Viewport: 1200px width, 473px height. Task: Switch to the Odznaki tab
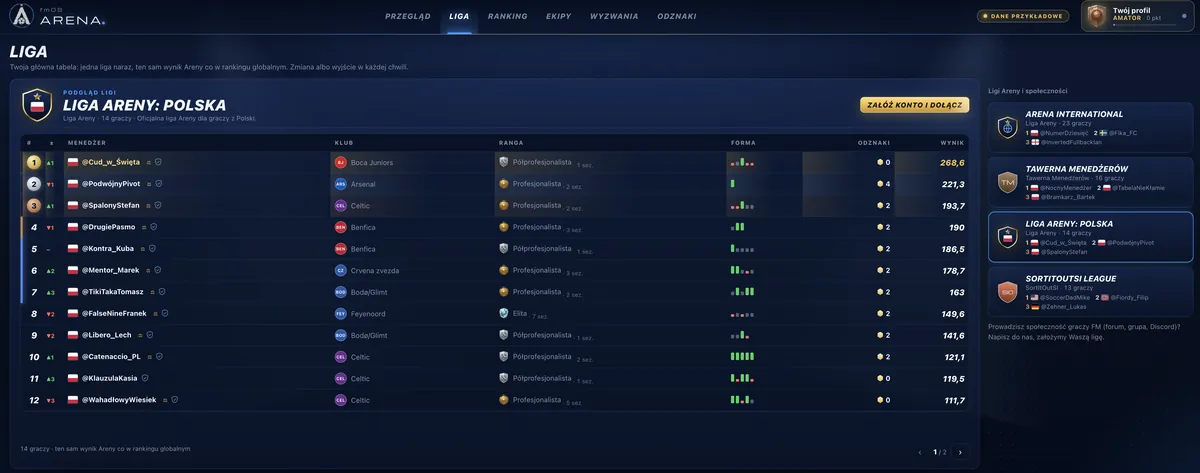(x=677, y=16)
